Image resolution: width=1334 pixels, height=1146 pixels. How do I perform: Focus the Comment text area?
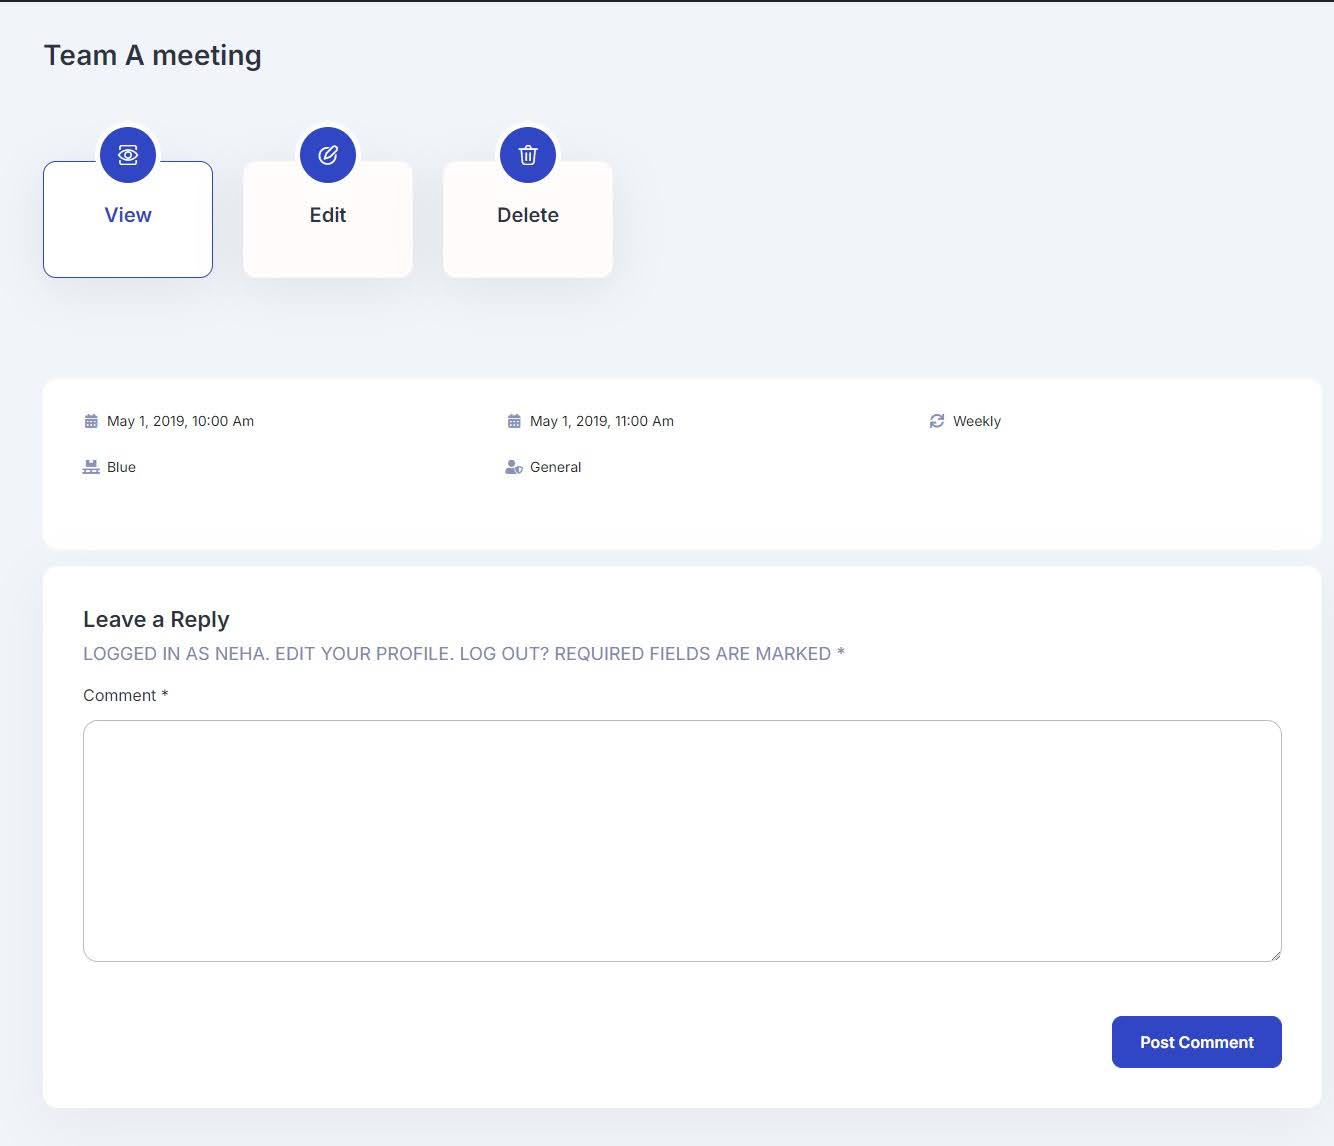(682, 840)
